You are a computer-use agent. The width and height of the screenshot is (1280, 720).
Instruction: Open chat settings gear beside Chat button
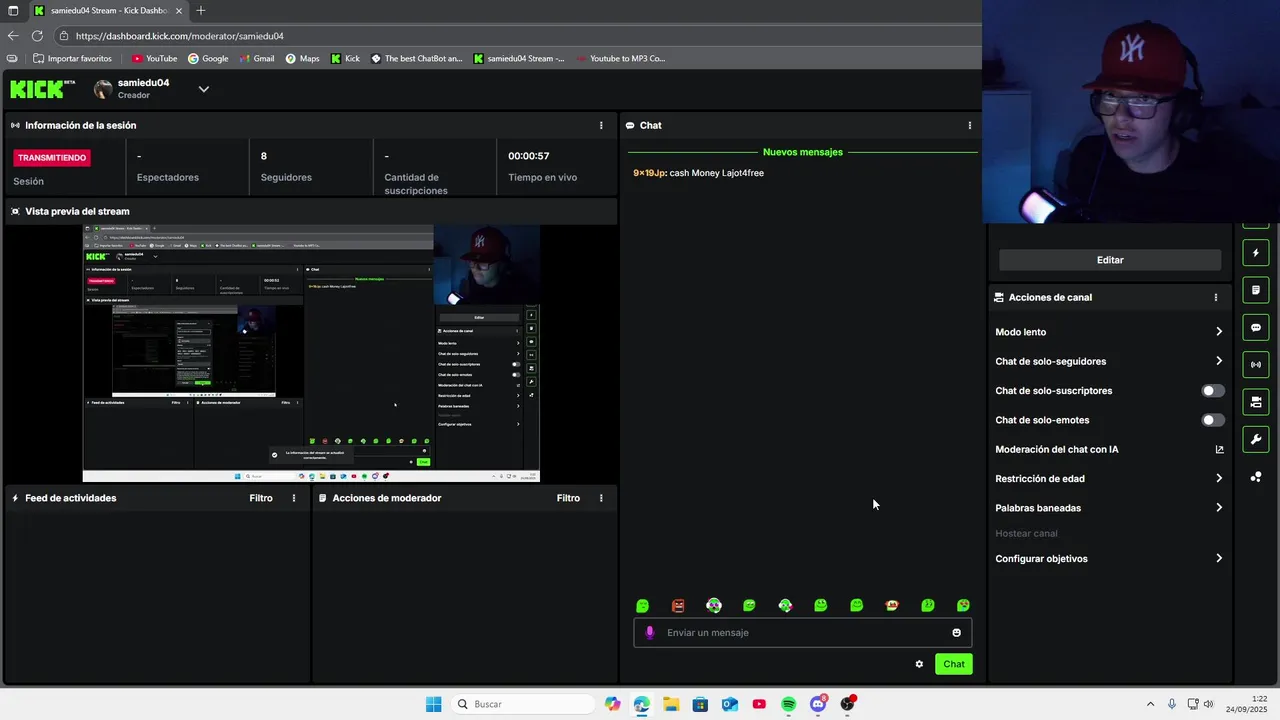tap(919, 664)
